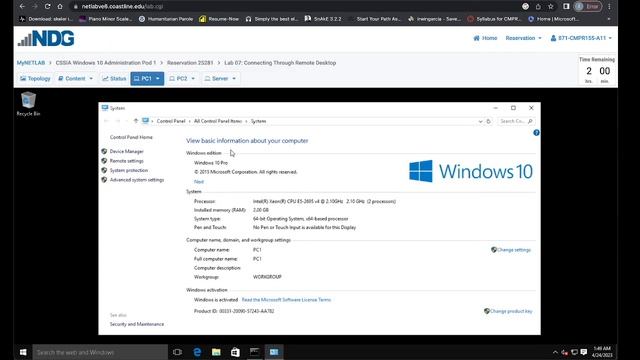Image resolution: width=640 pixels, height=360 pixels.
Task: Click Reservation 25281 breadcrumb
Action: click(190, 63)
